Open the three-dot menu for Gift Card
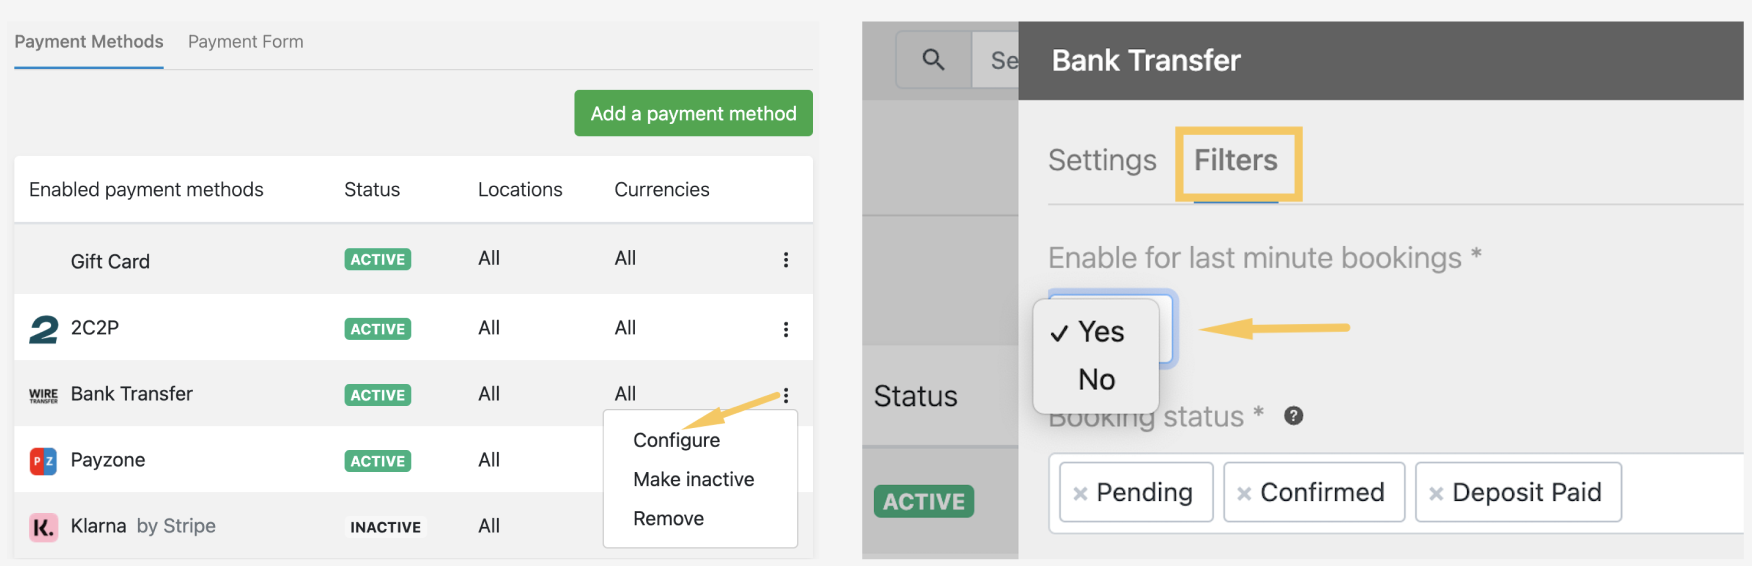 coord(786,260)
